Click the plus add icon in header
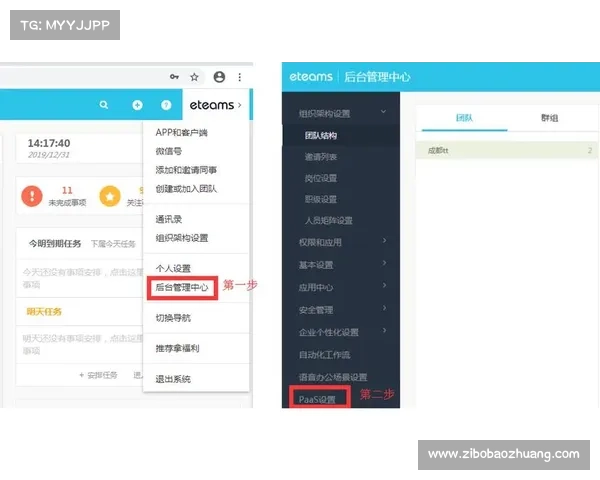Screen dimensions: 600x480 137,105
